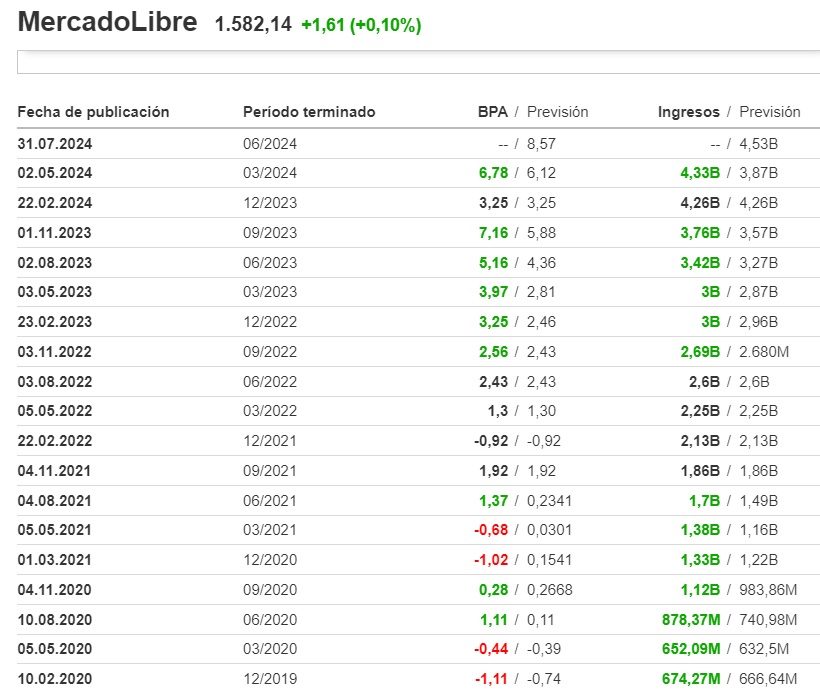Click the stock price 1.582,14
Image resolution: width=820 pixels, height=693 pixels.
[253, 25]
